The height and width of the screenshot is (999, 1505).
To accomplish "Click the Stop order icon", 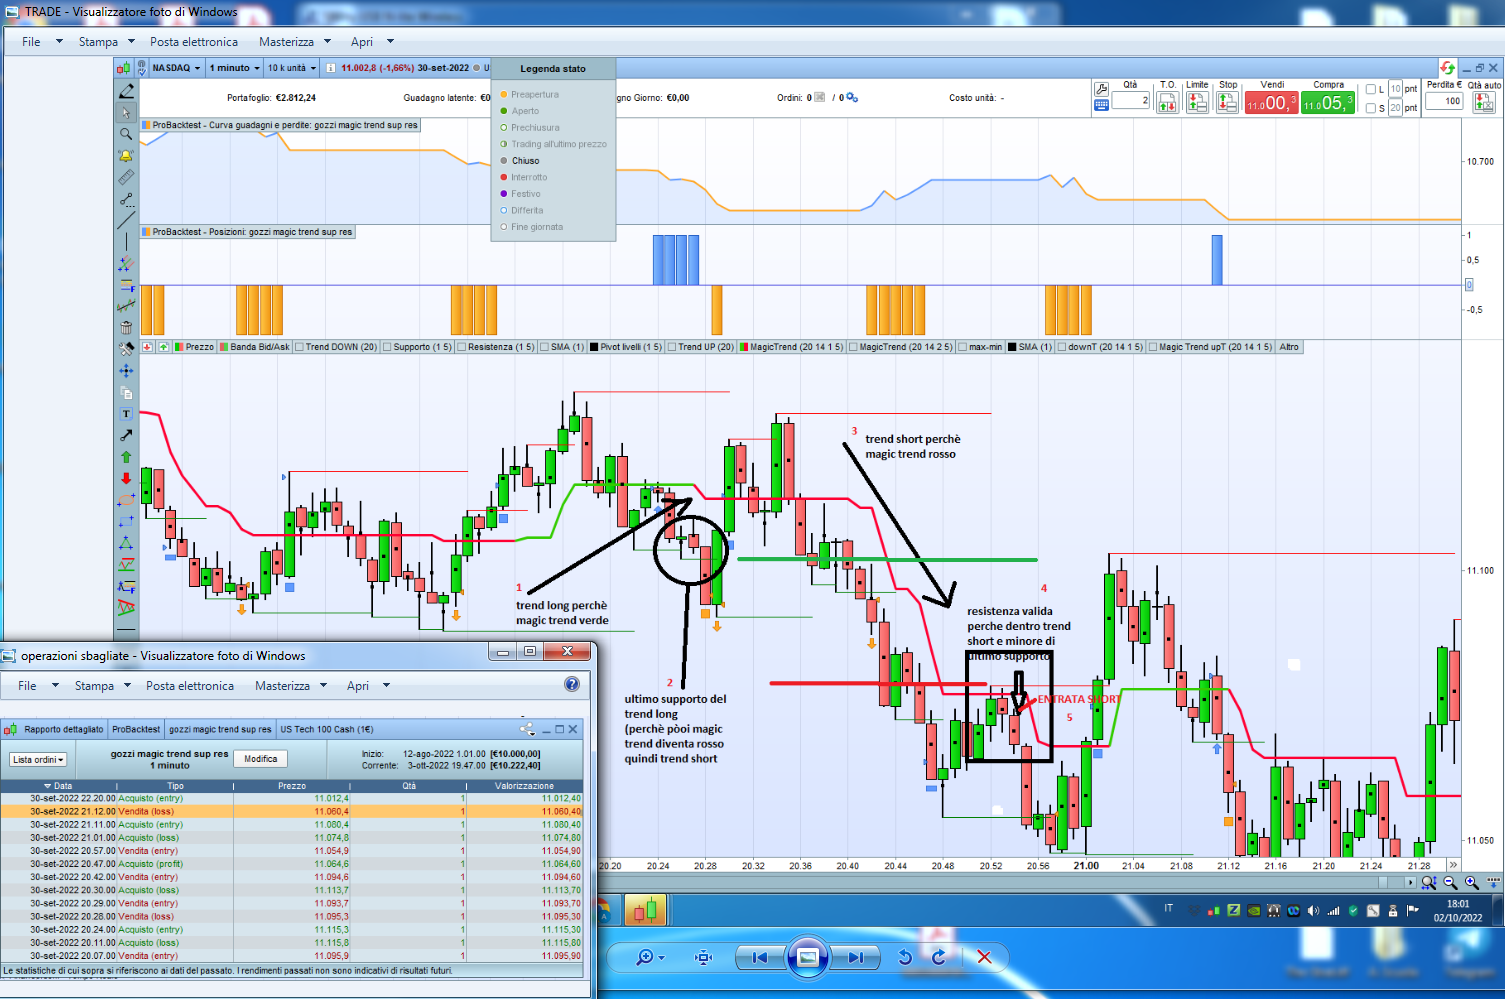I will [1228, 102].
